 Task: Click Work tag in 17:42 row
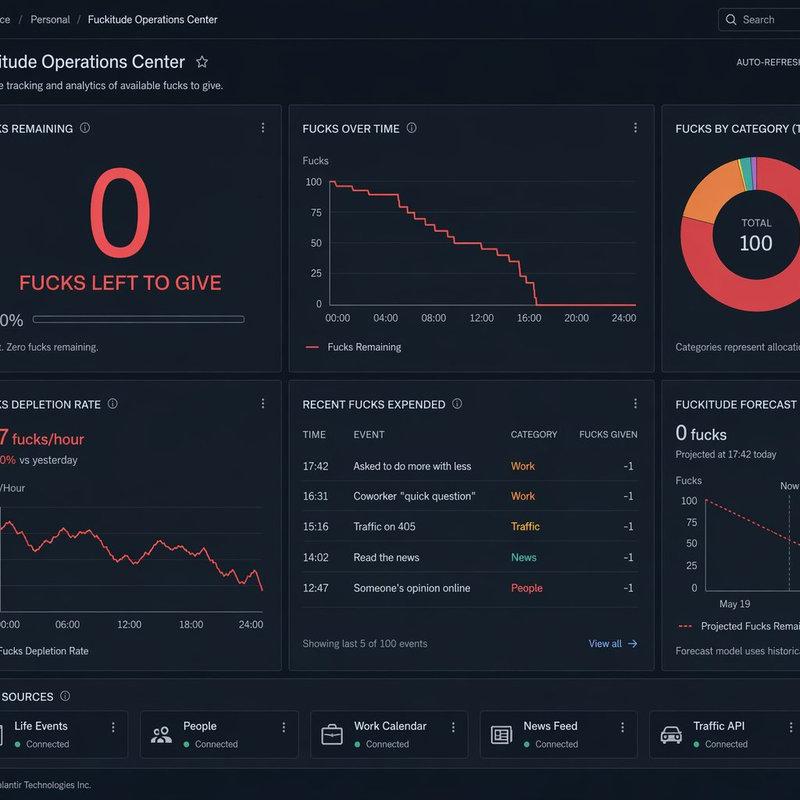(523, 466)
